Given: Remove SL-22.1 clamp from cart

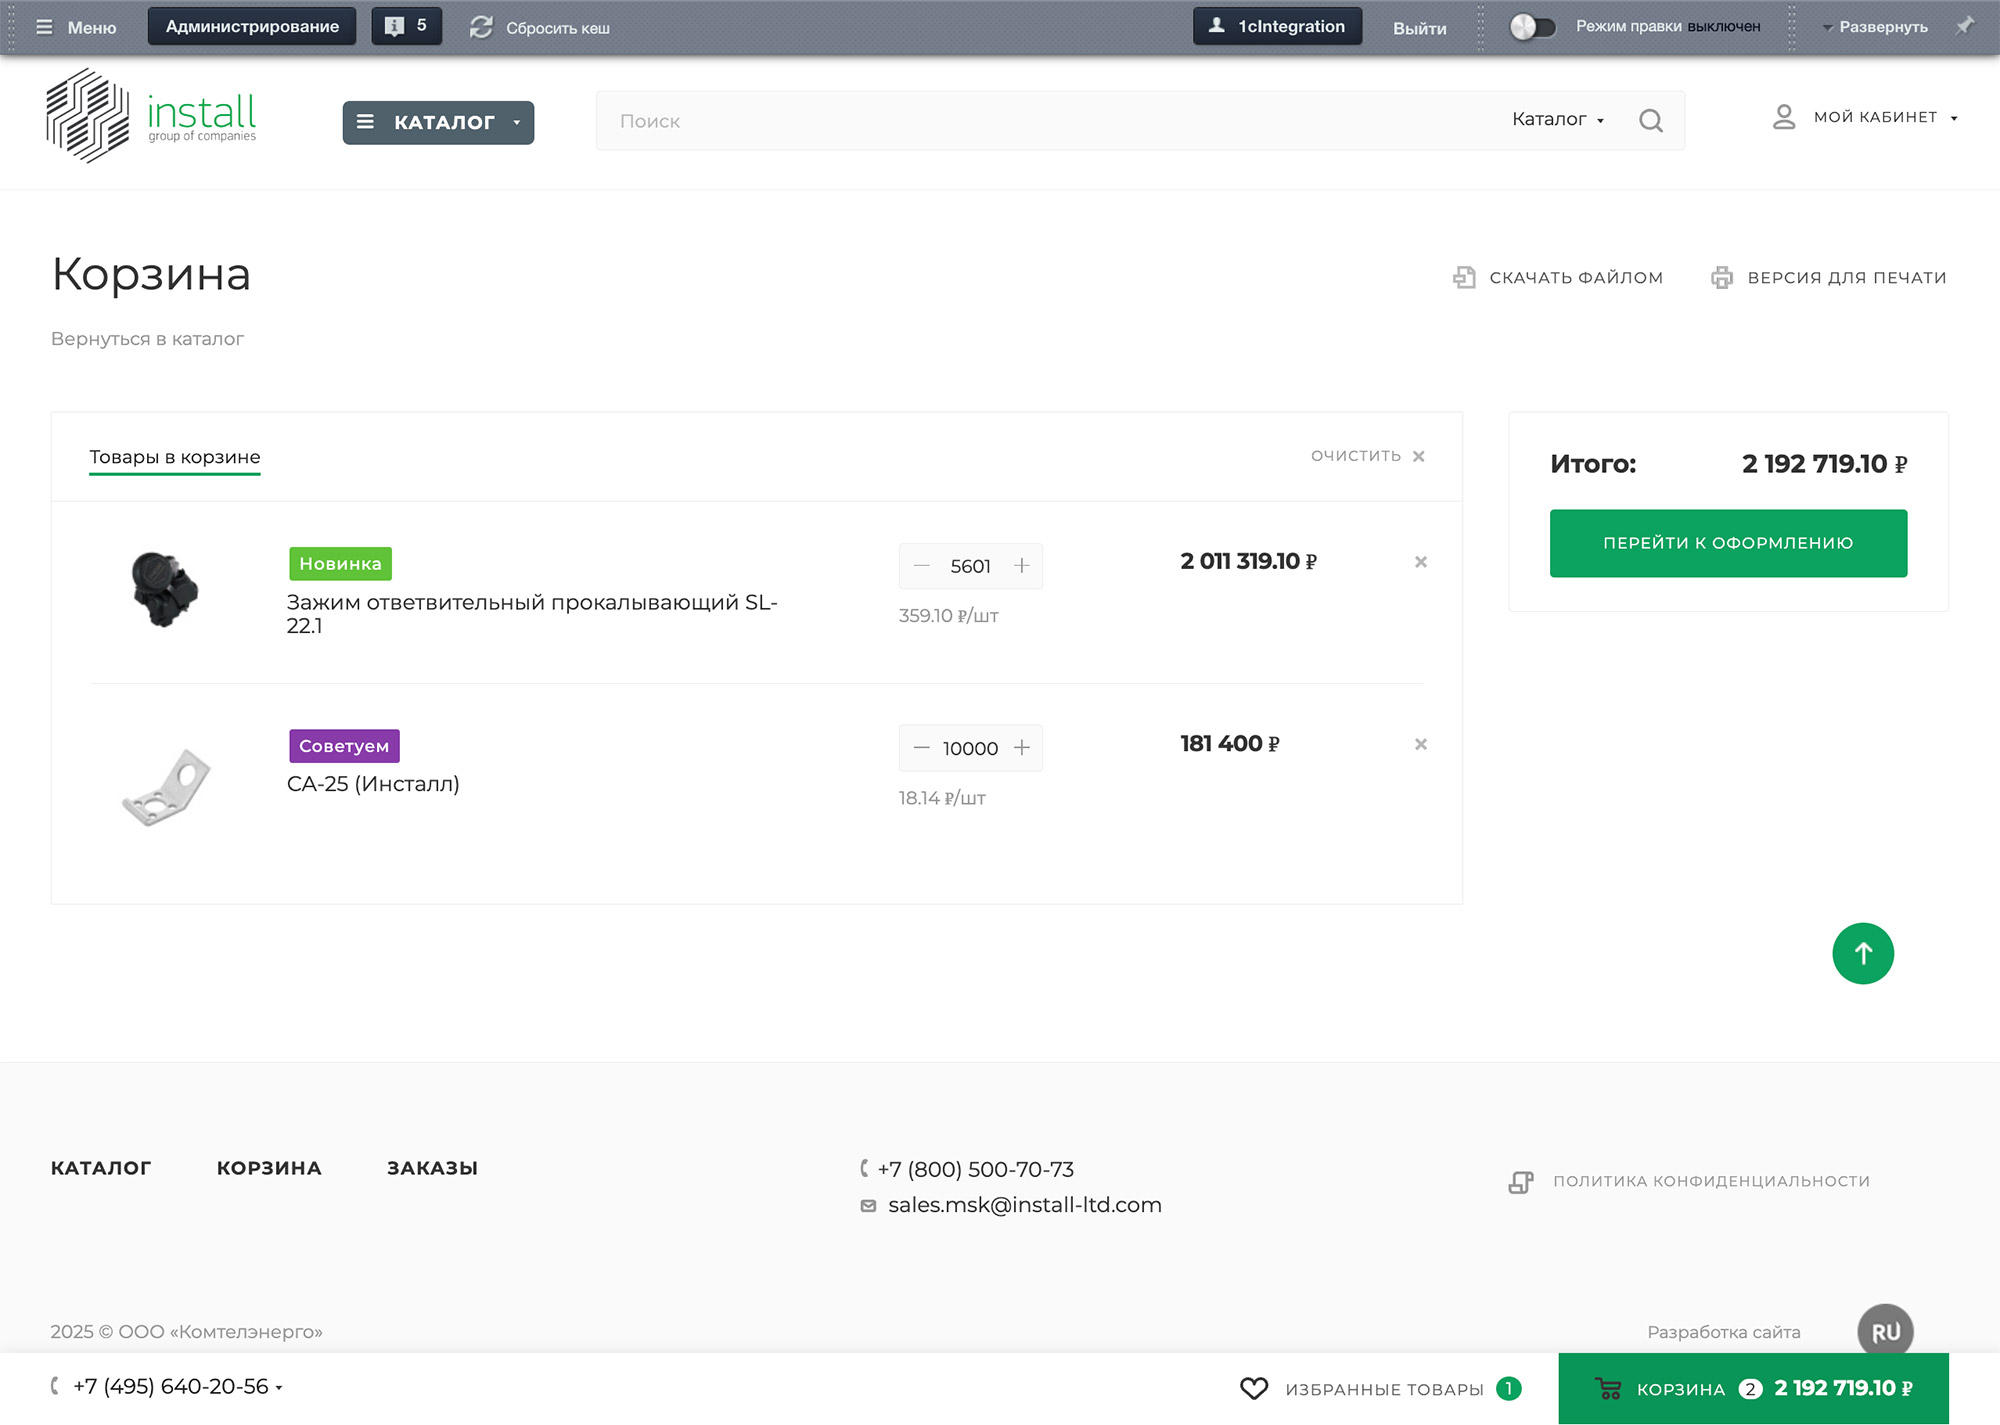Looking at the screenshot, I should [1420, 562].
